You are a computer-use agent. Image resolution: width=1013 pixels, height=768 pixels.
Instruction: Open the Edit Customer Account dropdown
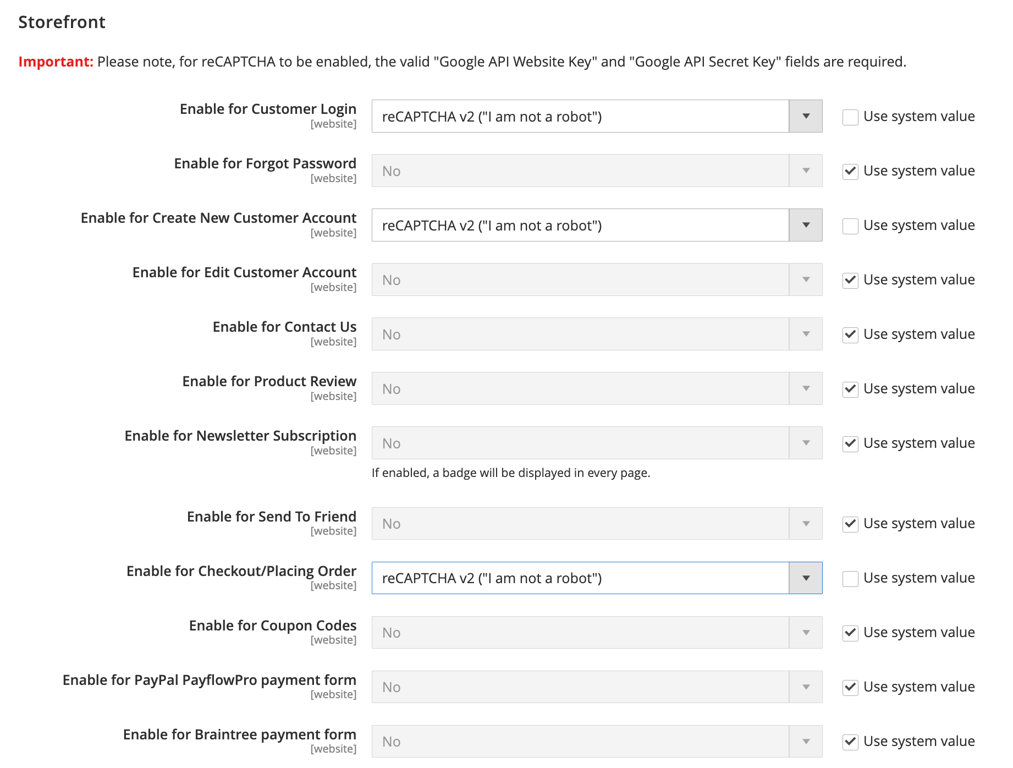coord(805,279)
